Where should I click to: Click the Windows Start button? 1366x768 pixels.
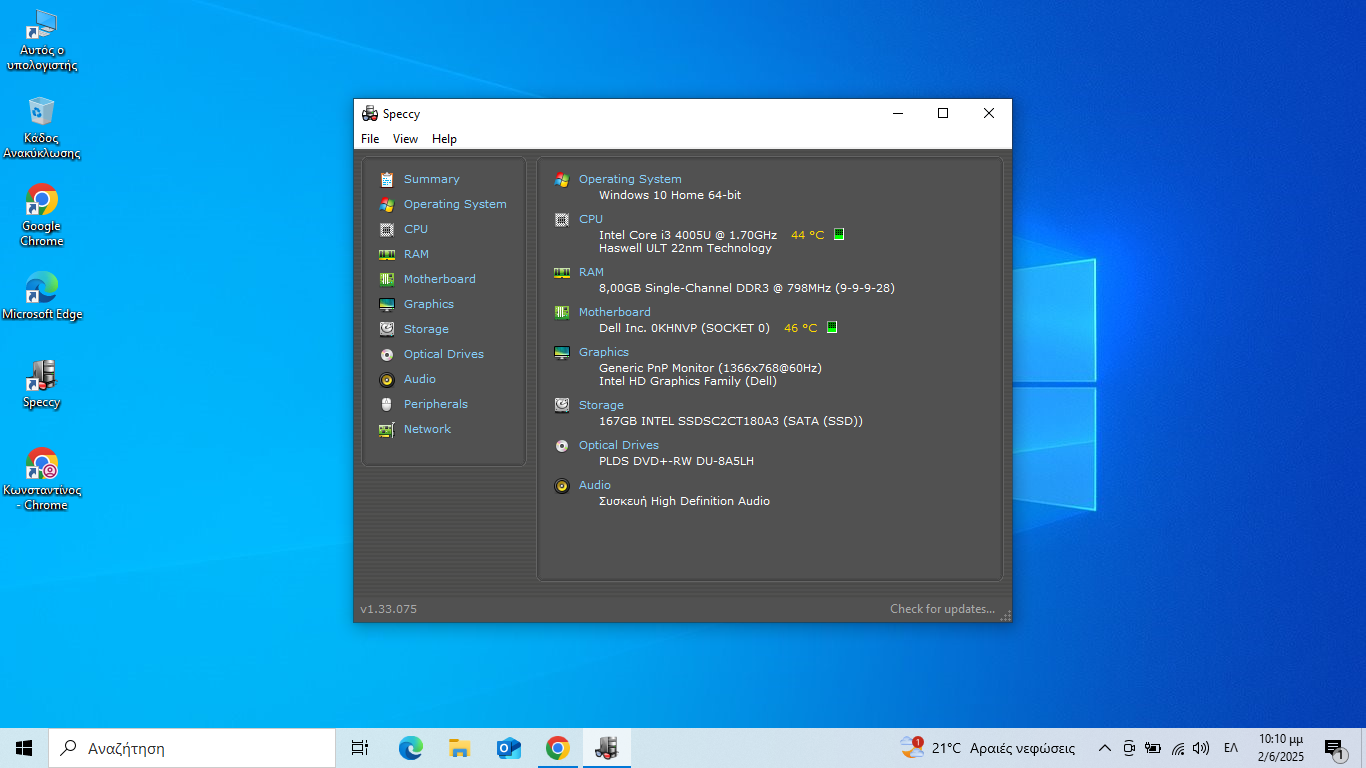tap(24, 748)
